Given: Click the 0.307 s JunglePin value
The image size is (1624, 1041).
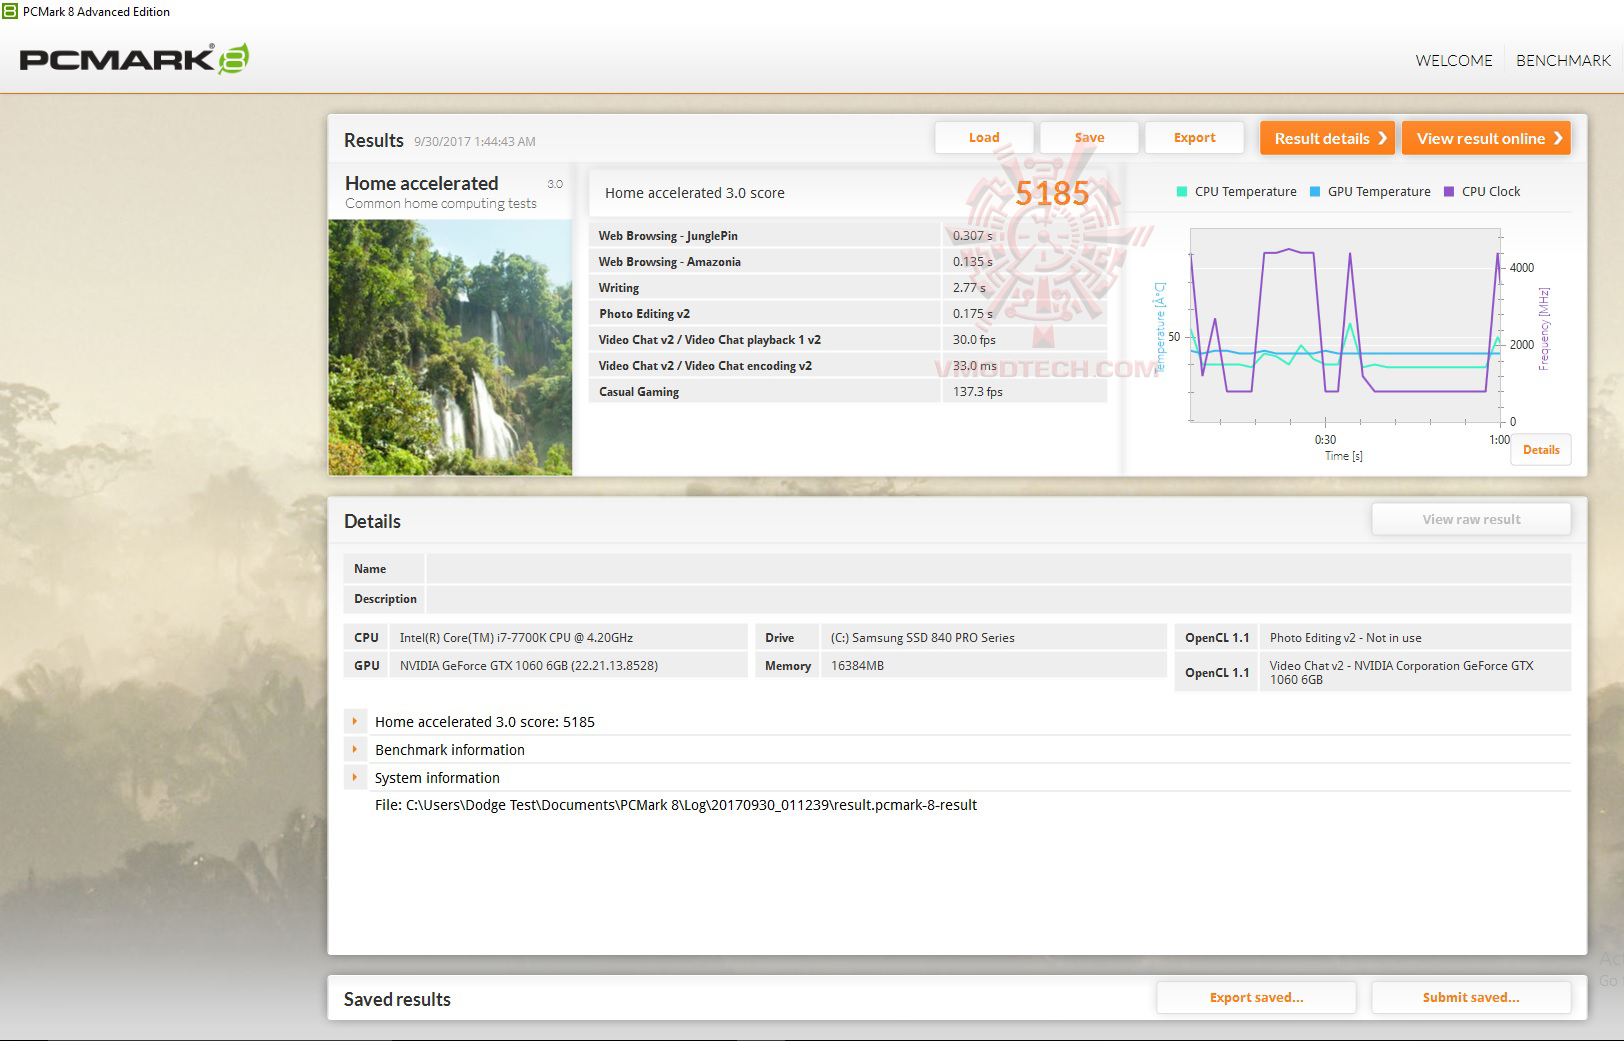Looking at the screenshot, I should point(972,236).
